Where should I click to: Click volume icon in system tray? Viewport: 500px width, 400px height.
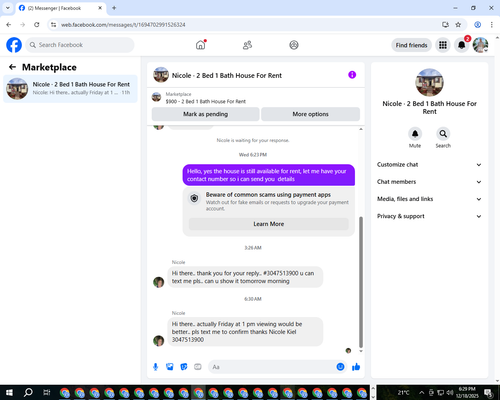(x=450, y=392)
